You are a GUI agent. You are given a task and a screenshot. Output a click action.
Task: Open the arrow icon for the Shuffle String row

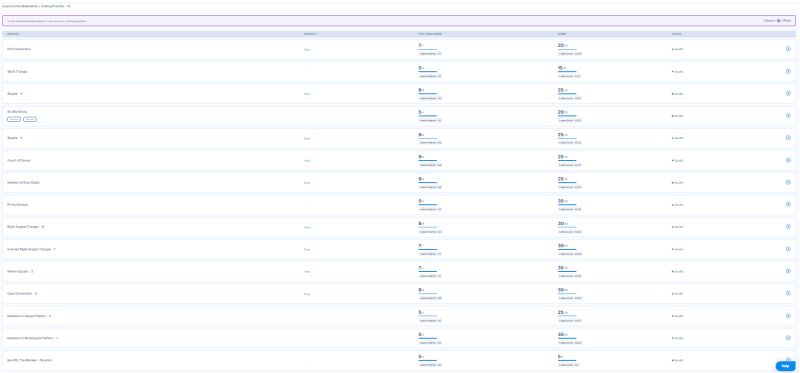click(788, 115)
